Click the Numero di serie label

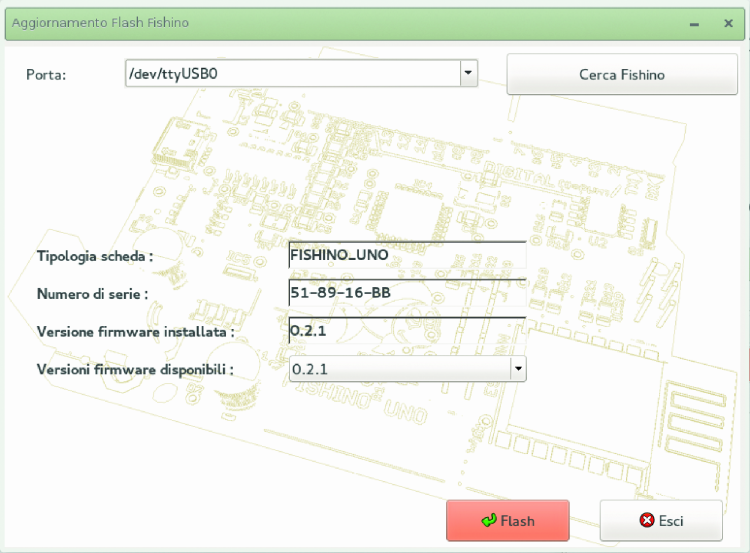92,294
